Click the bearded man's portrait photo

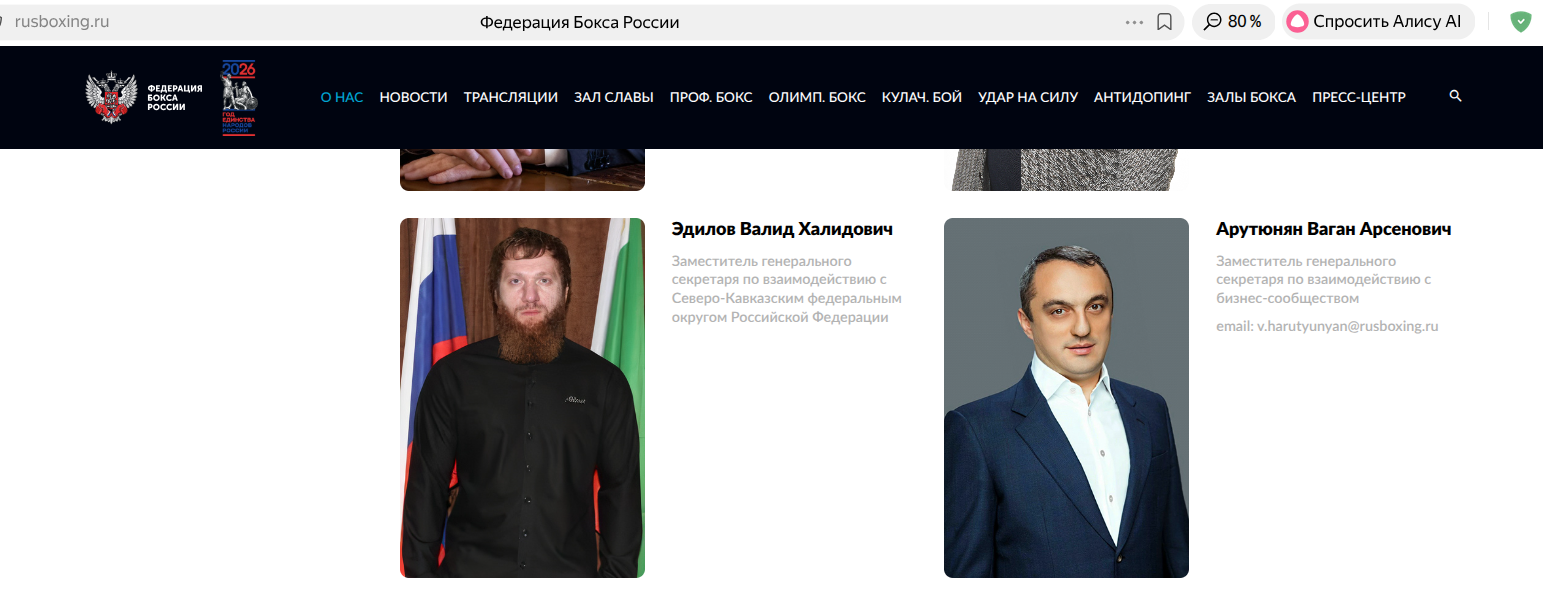pyautogui.click(x=522, y=398)
